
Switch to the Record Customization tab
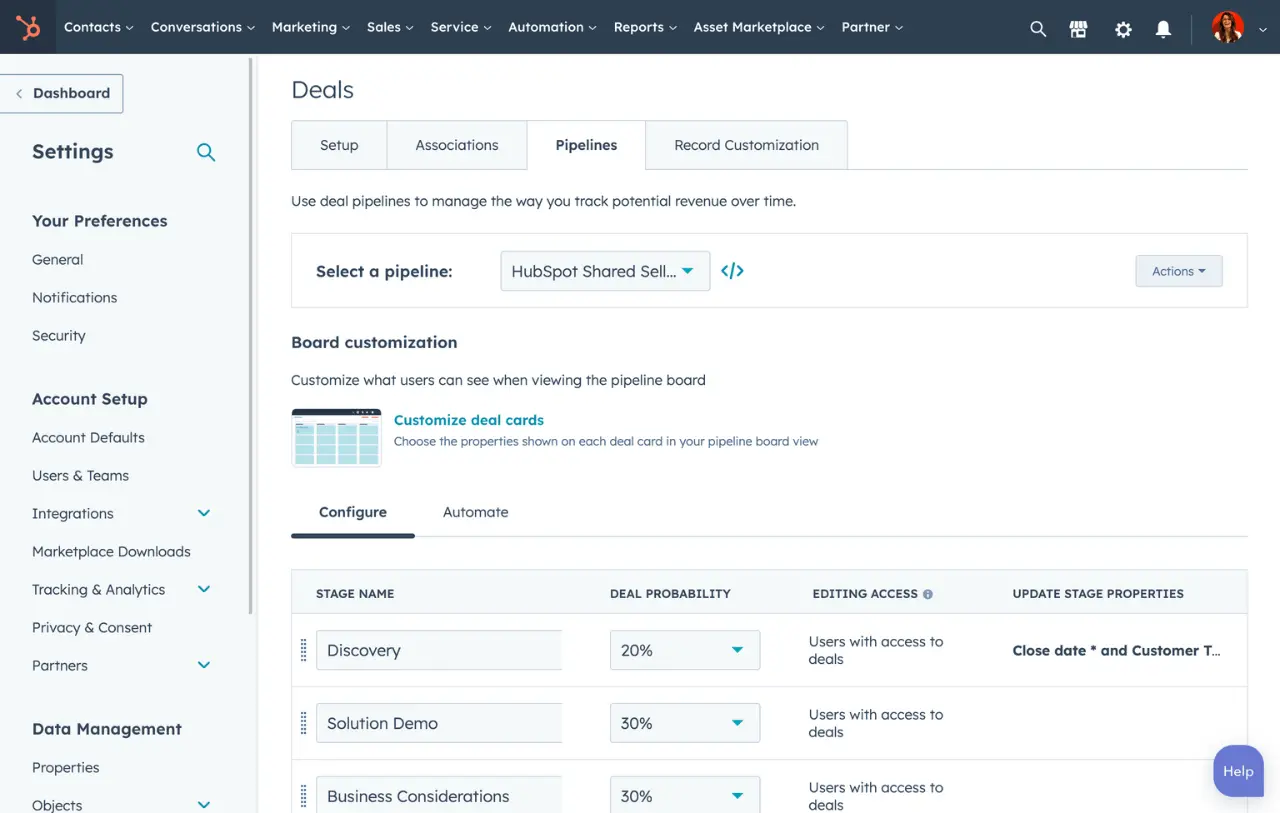pyautogui.click(x=746, y=144)
